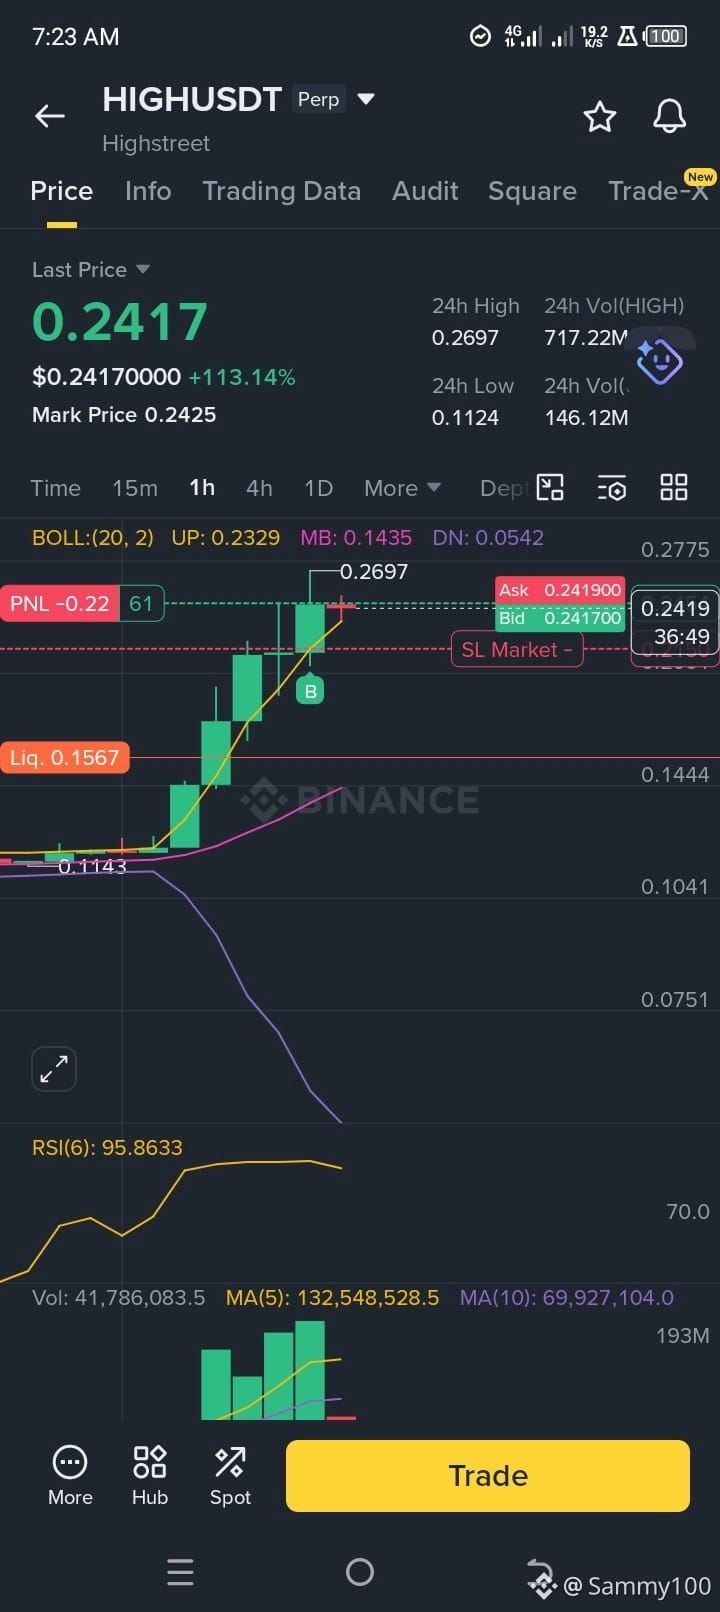Viewport: 720px width, 1612px height.
Task: Expand the HIGHUSDT pair selector arrow
Action: click(x=366, y=99)
